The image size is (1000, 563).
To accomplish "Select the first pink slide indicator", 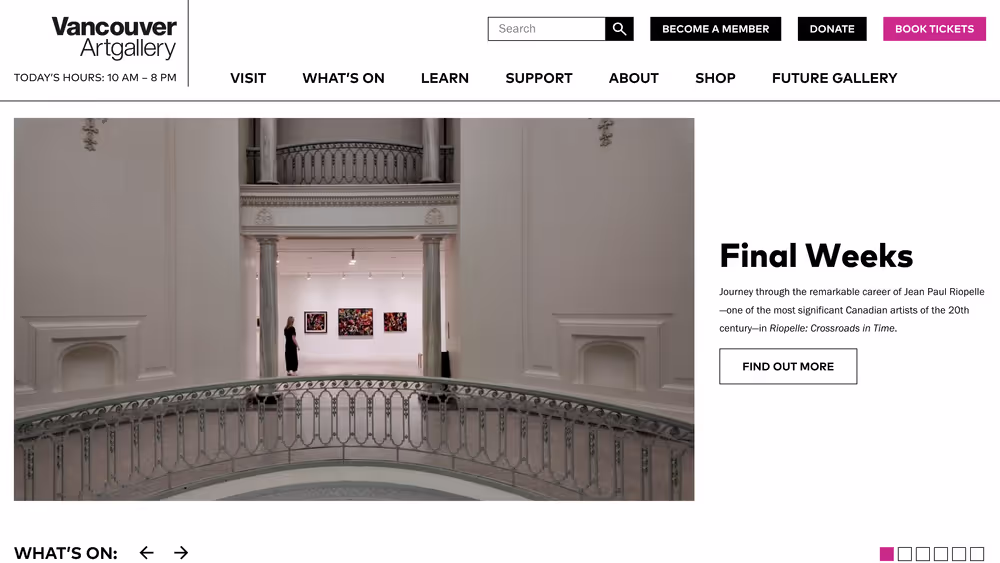I will (x=886, y=554).
